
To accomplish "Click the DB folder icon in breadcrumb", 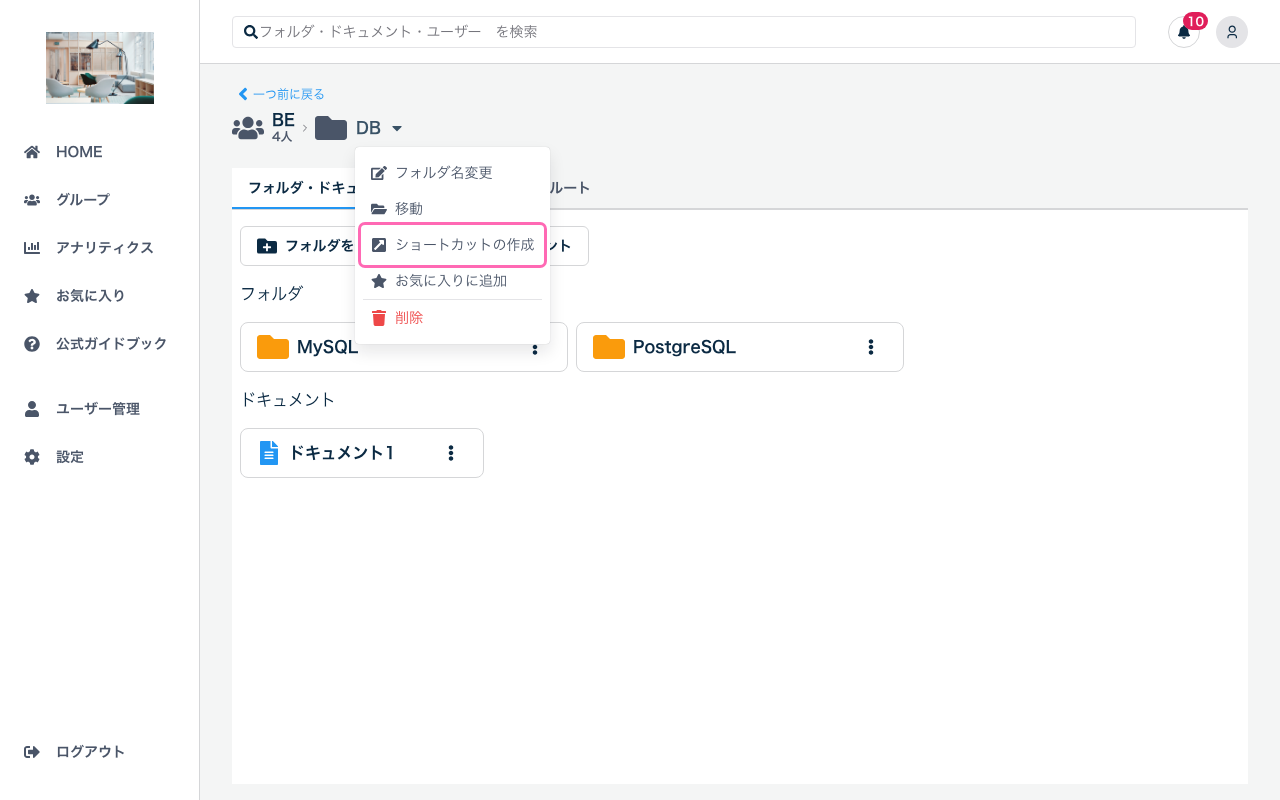I will click(x=331, y=128).
